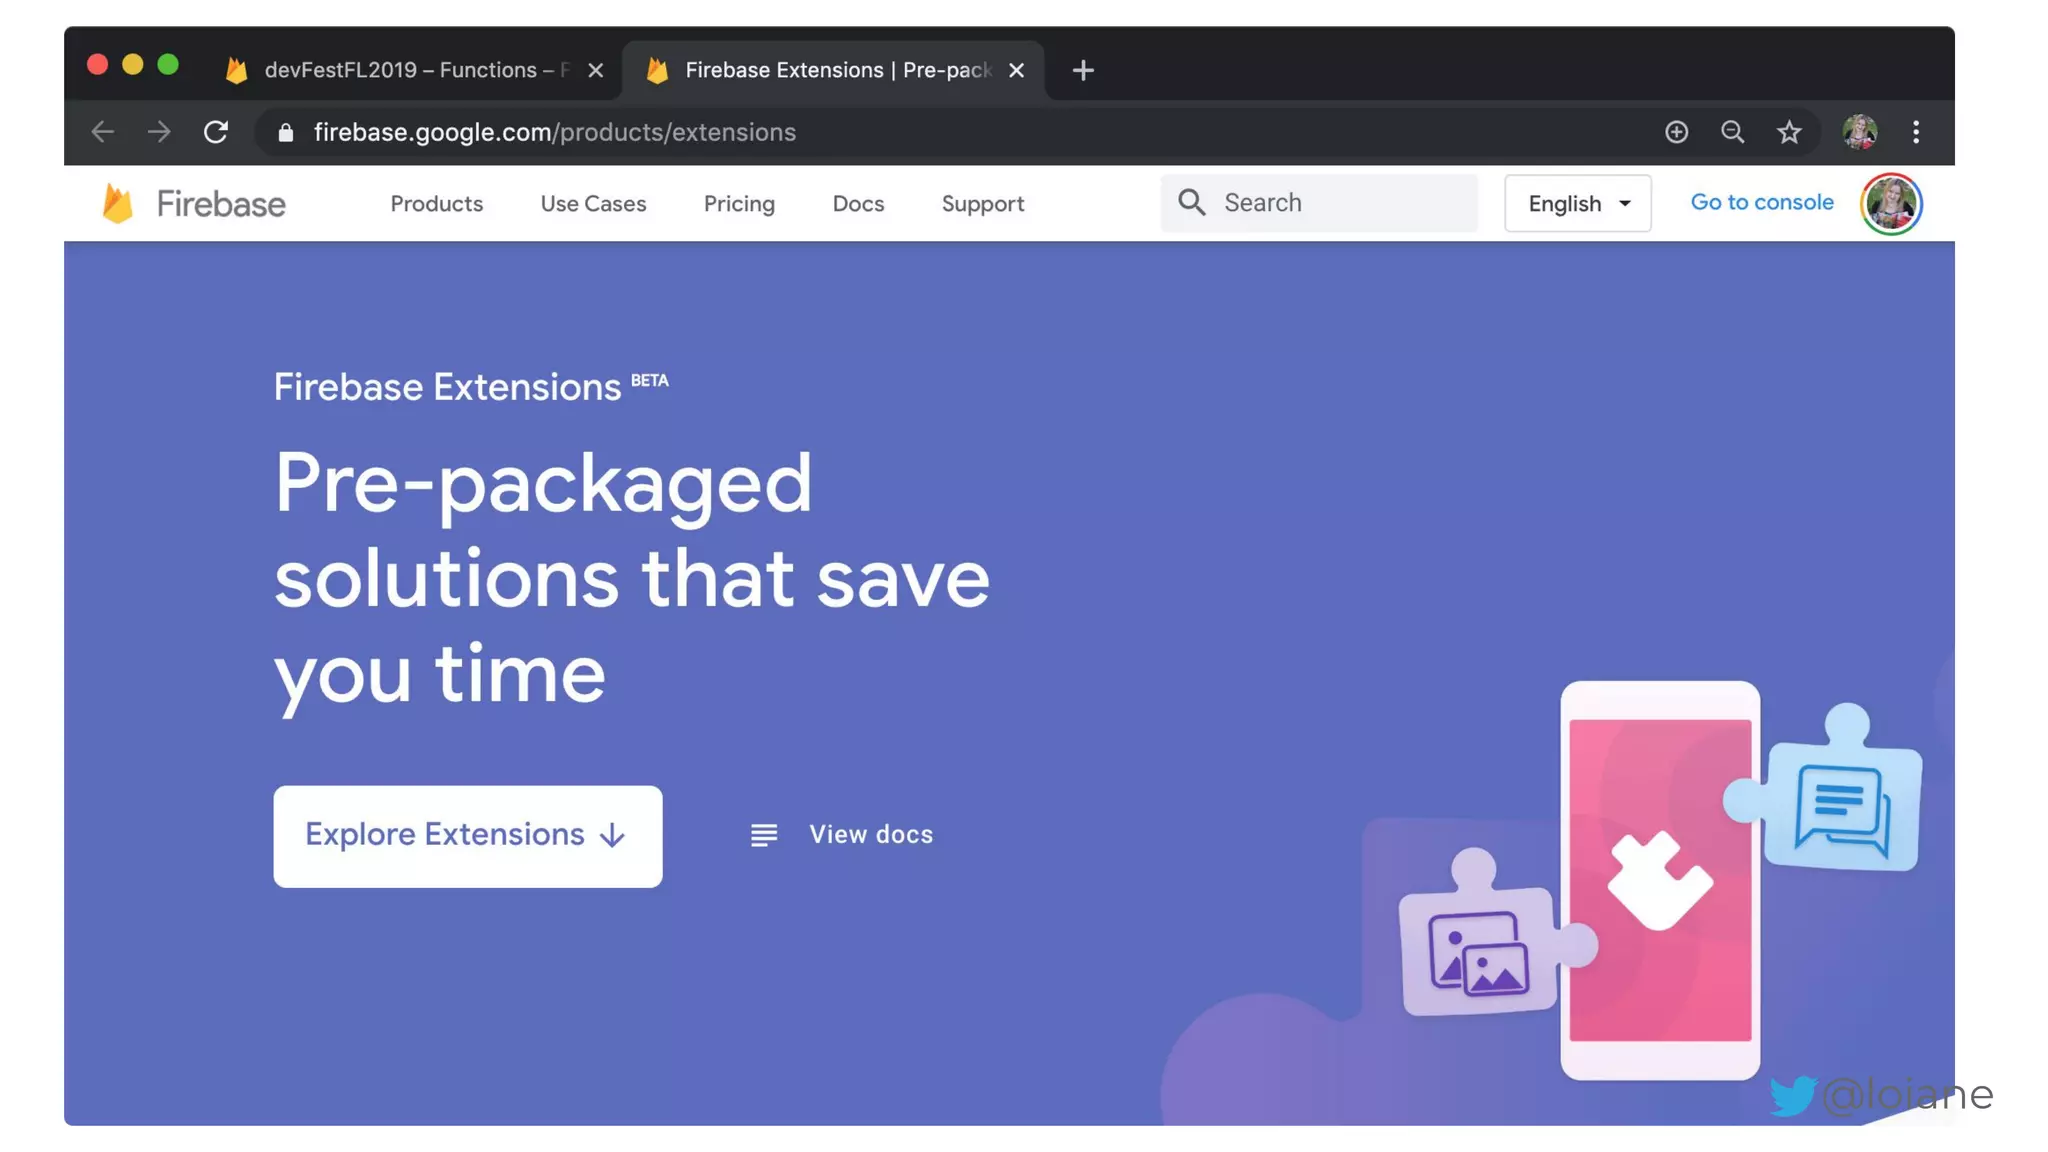Screen dimensions: 2048x1152
Task: Open new tab with plus icon
Action: click(1083, 70)
